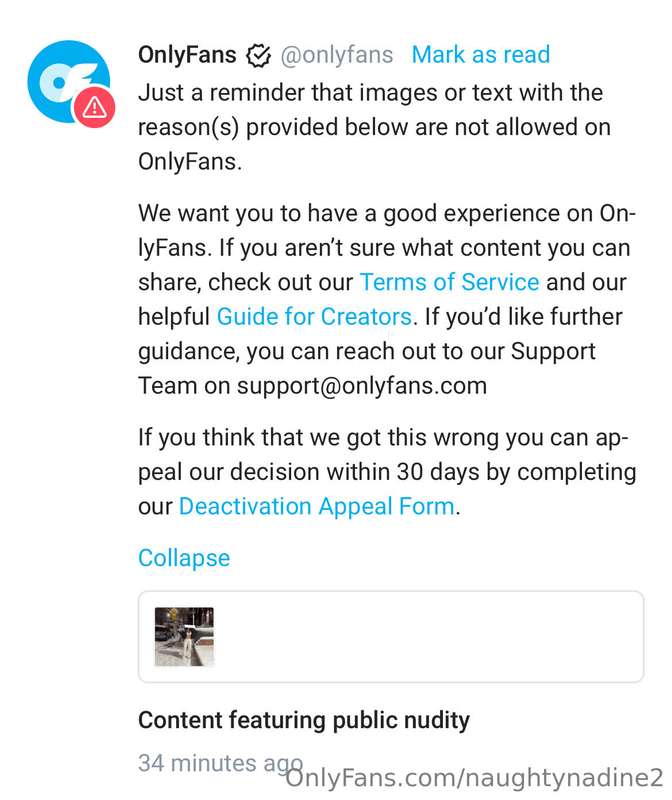672x800 pixels.
Task: Click the OnlyFans profile avatar logo
Action: click(x=68, y=82)
